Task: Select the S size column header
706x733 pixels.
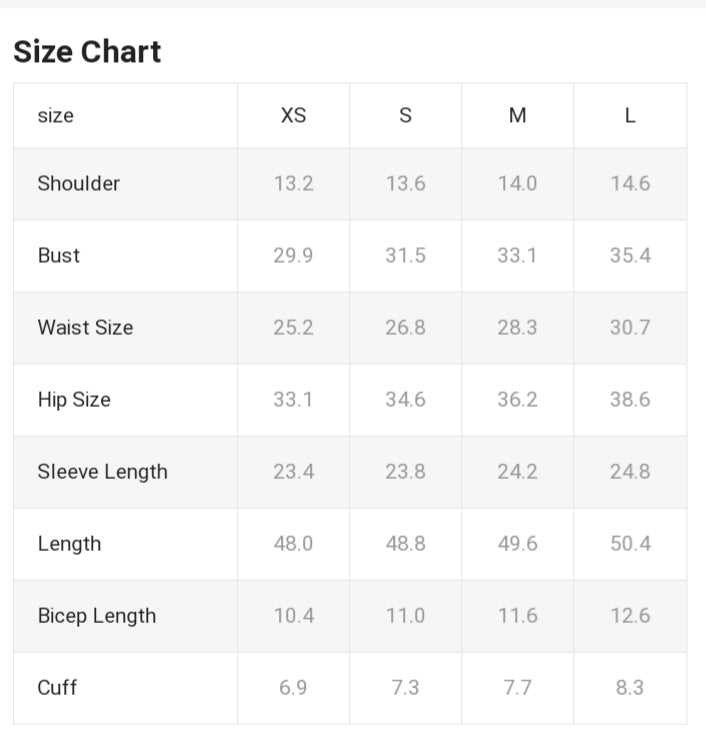Action: 405,116
